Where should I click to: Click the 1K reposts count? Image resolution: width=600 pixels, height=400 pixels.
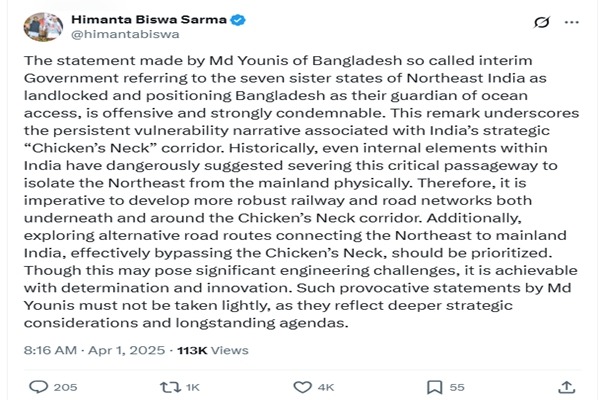pos(195,387)
